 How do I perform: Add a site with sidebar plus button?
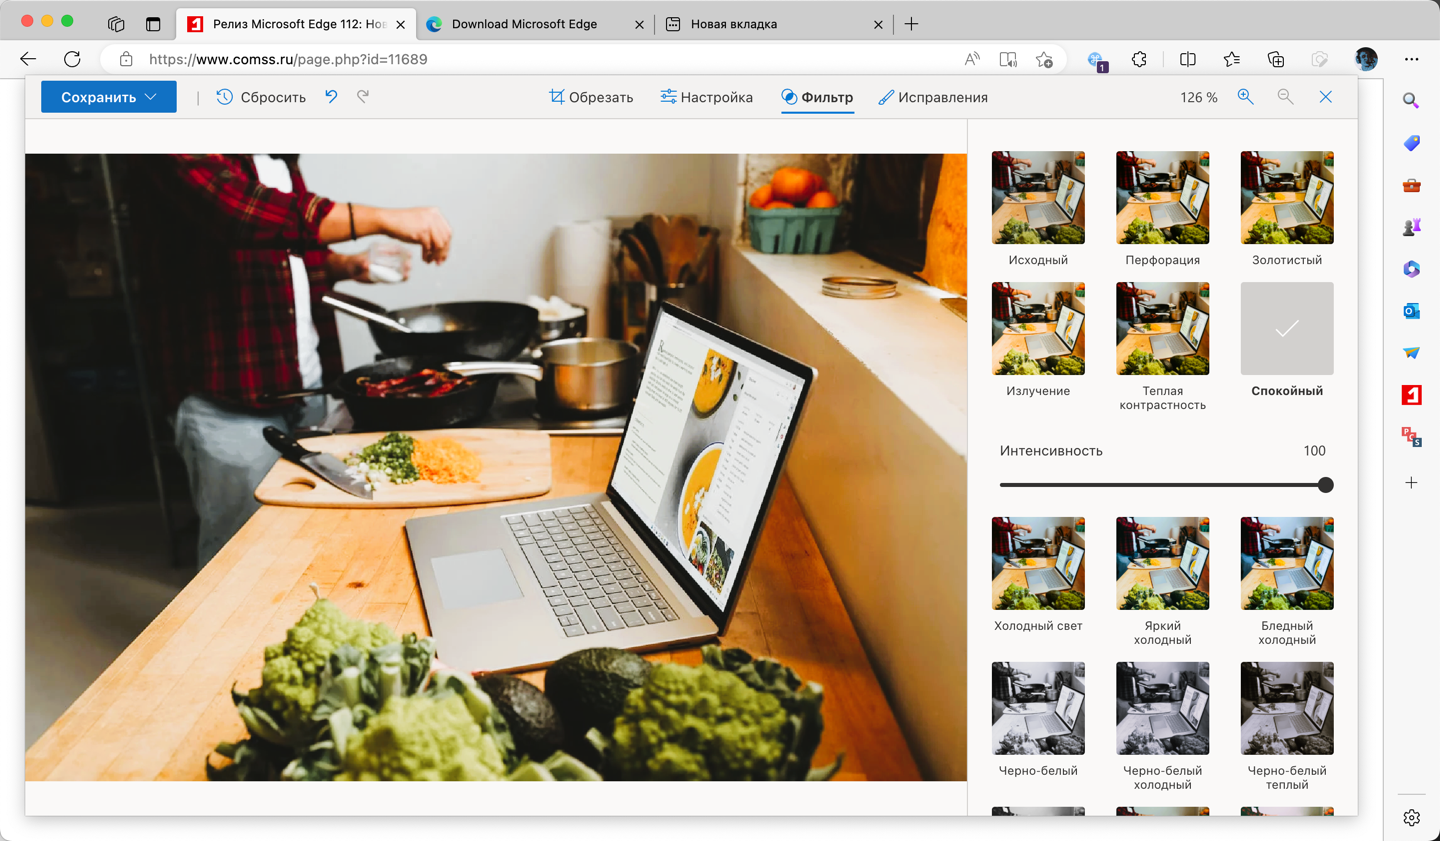coord(1411,483)
